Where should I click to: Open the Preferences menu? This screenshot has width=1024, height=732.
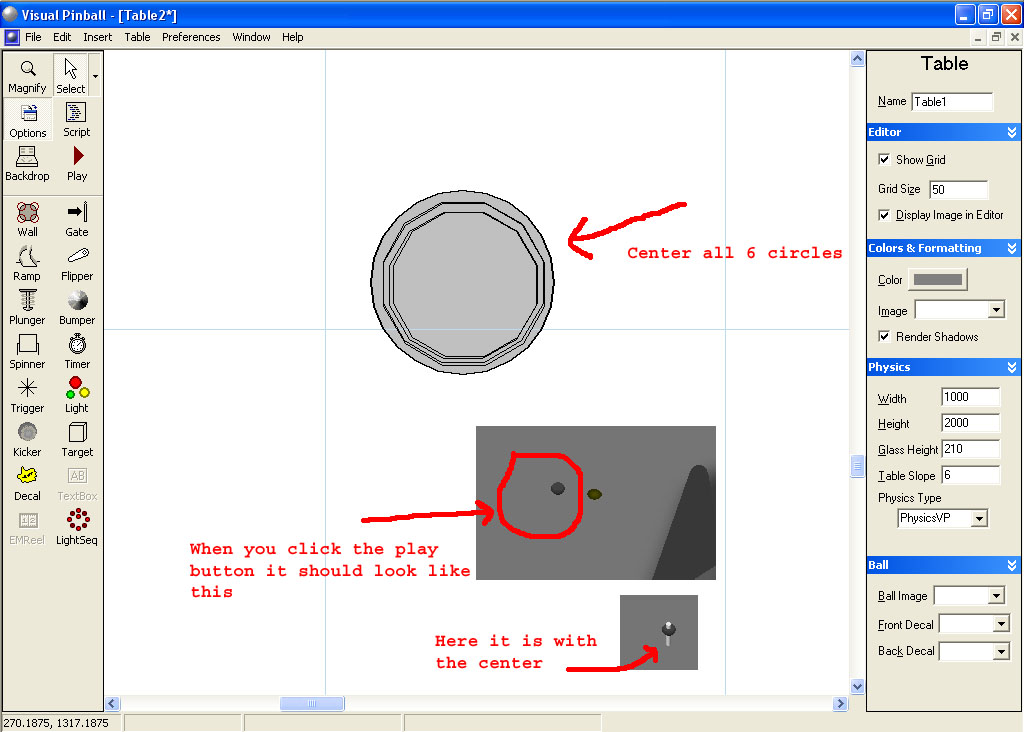coord(191,37)
